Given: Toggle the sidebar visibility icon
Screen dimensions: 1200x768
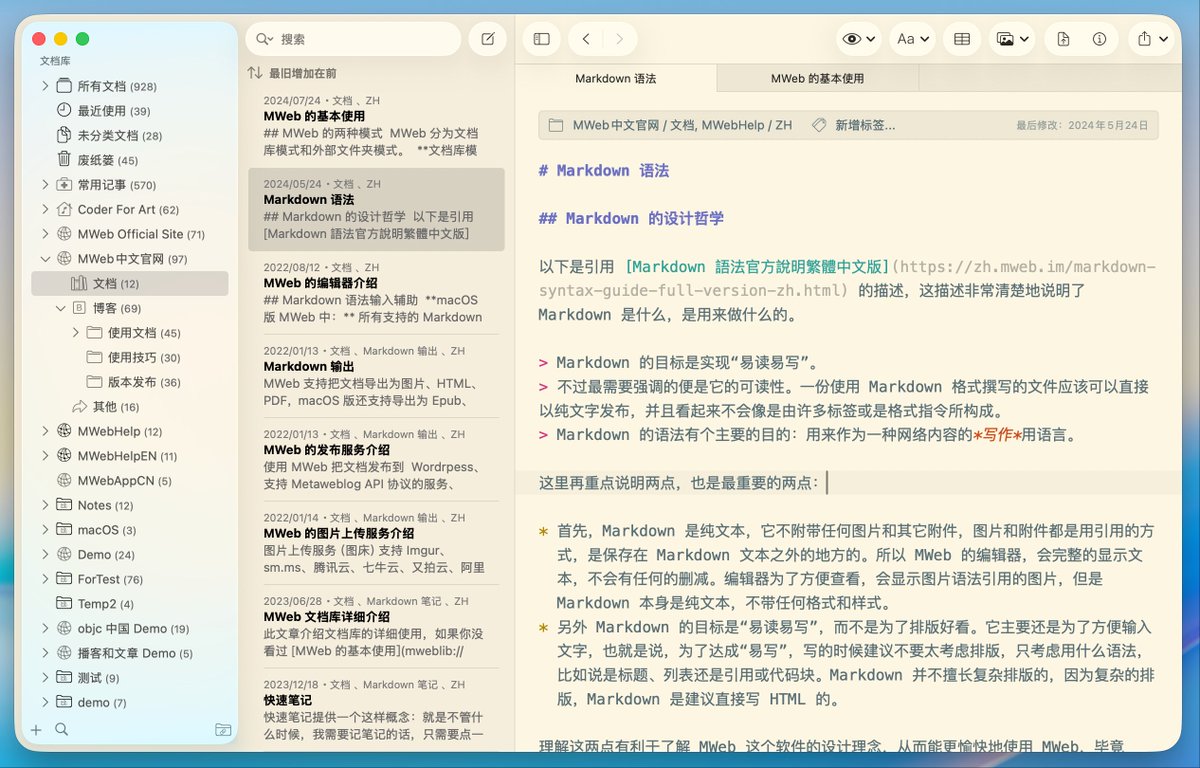Looking at the screenshot, I should 541,38.
